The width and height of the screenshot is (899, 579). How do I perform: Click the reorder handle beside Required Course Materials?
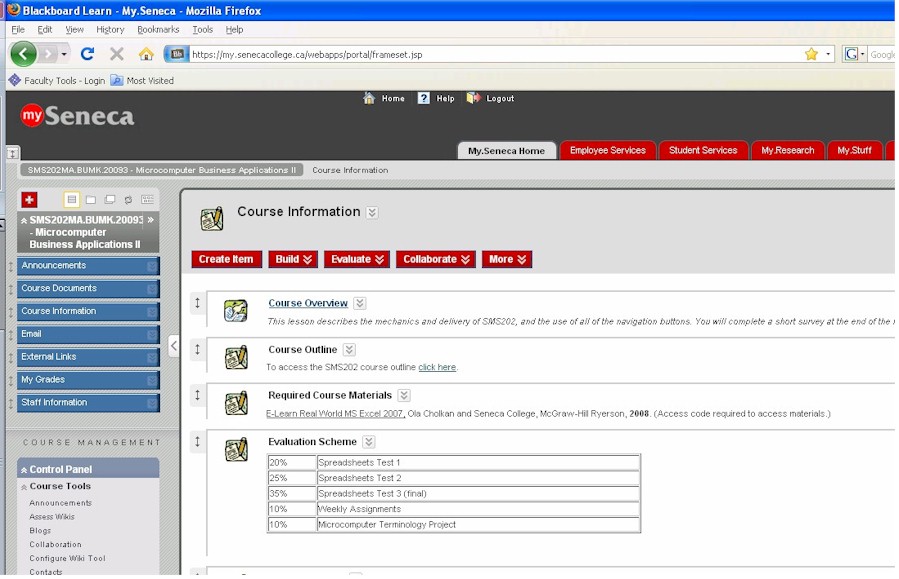pos(197,394)
